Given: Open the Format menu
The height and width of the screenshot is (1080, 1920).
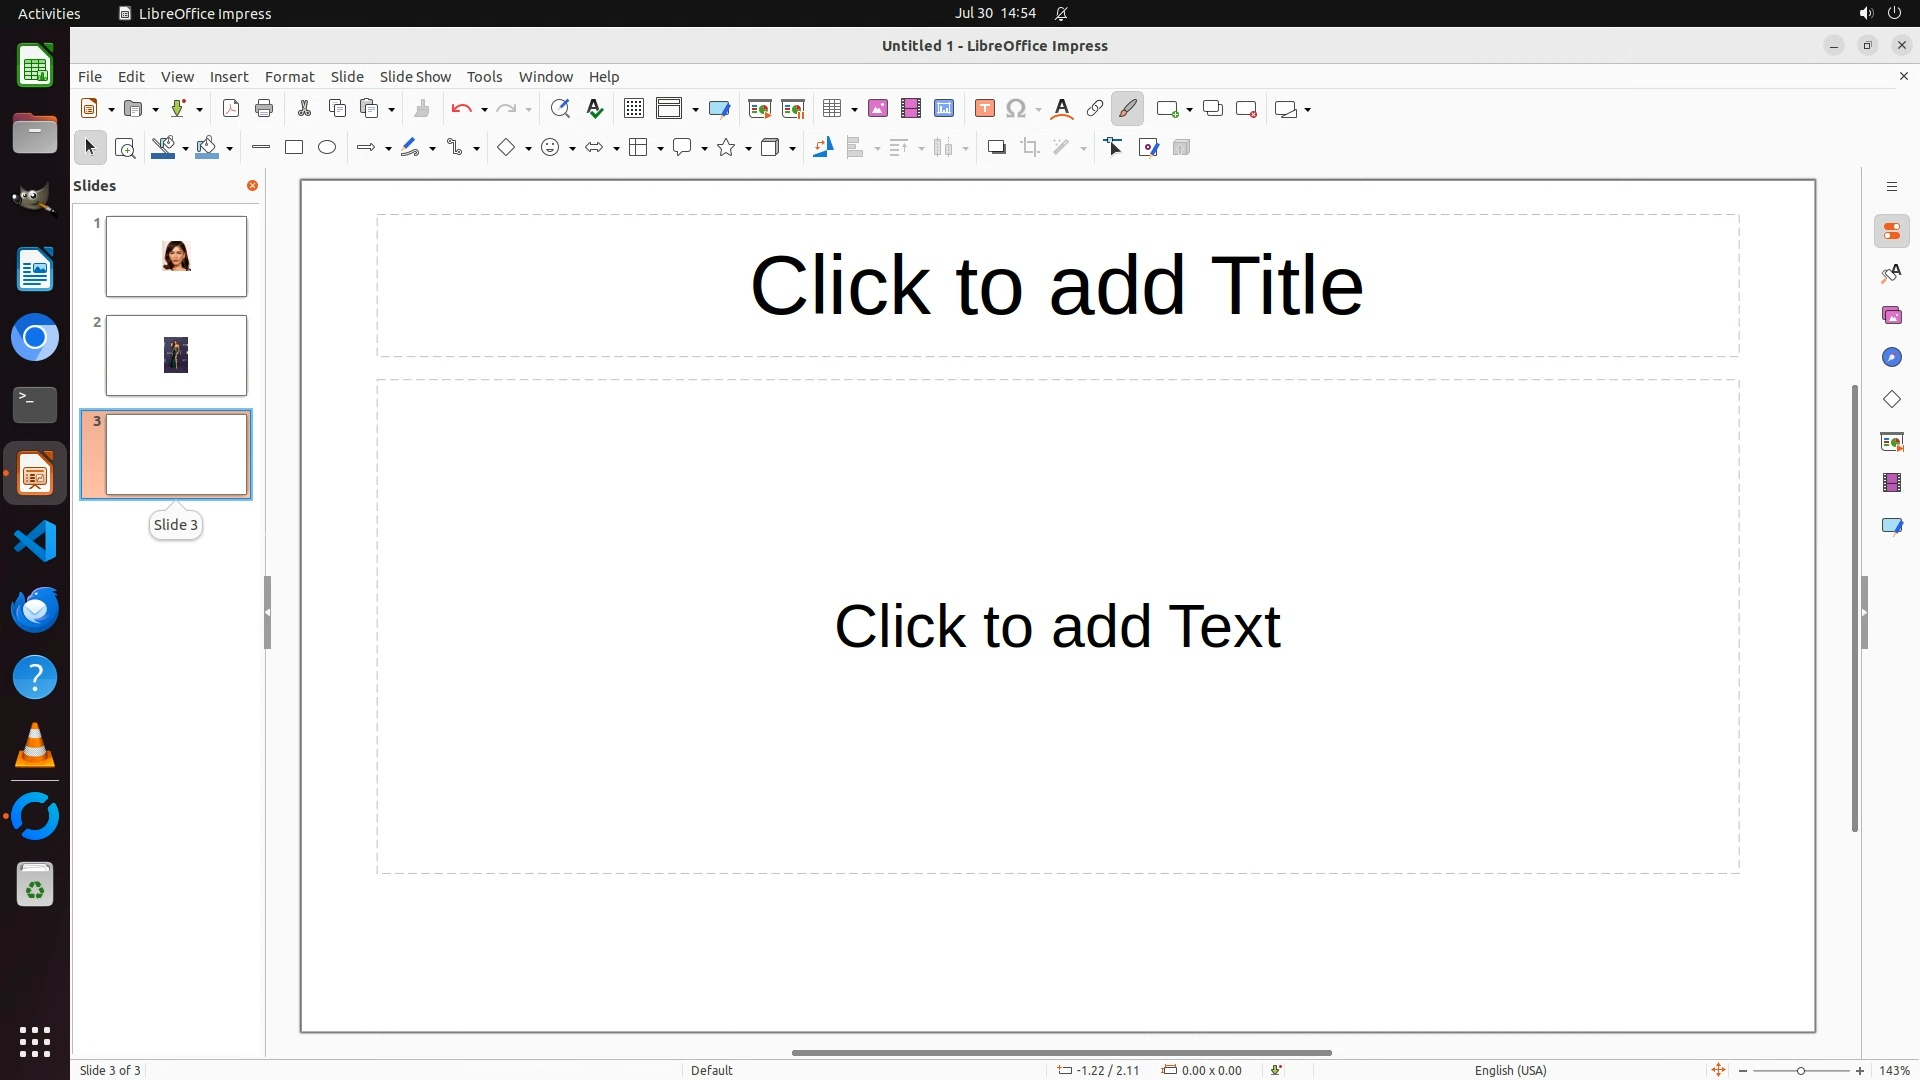Looking at the screenshot, I should [289, 77].
